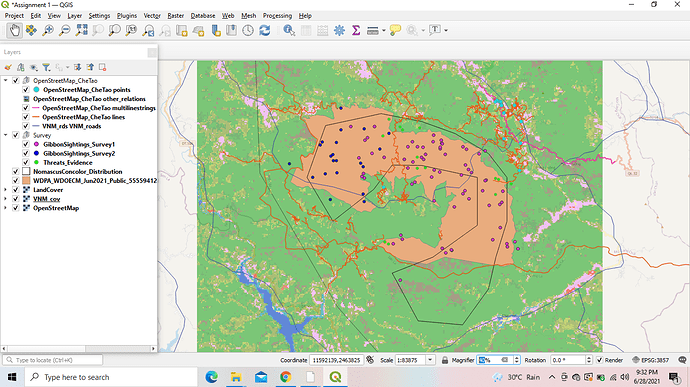Viewport: 690px width, 387px height.
Task: Open the Processing menu
Action: tap(277, 15)
